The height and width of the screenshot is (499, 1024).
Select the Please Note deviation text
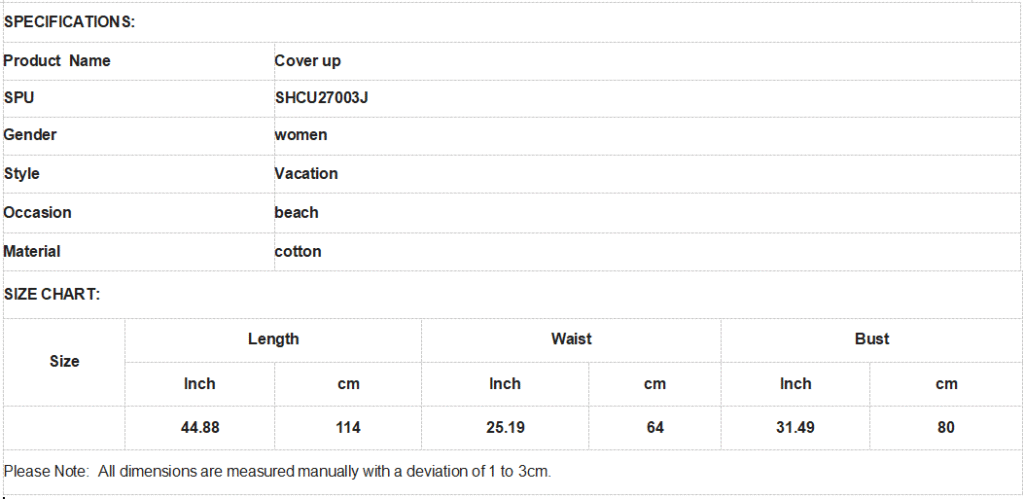pyautogui.click(x=278, y=472)
